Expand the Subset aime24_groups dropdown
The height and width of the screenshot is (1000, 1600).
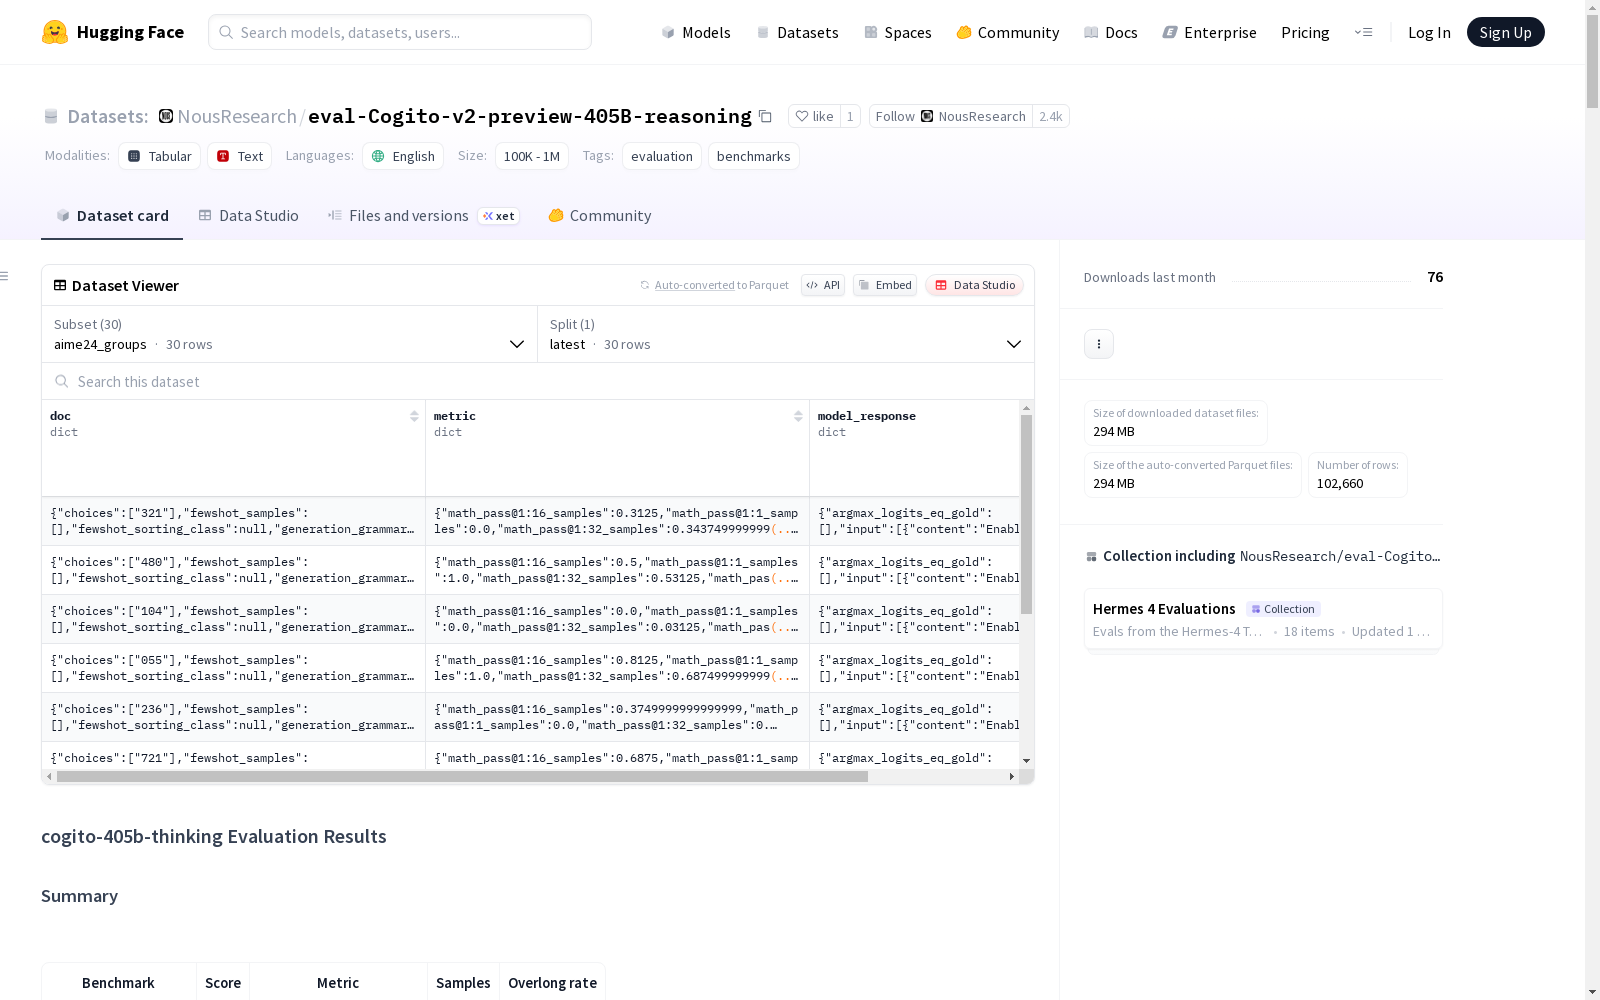click(x=290, y=334)
